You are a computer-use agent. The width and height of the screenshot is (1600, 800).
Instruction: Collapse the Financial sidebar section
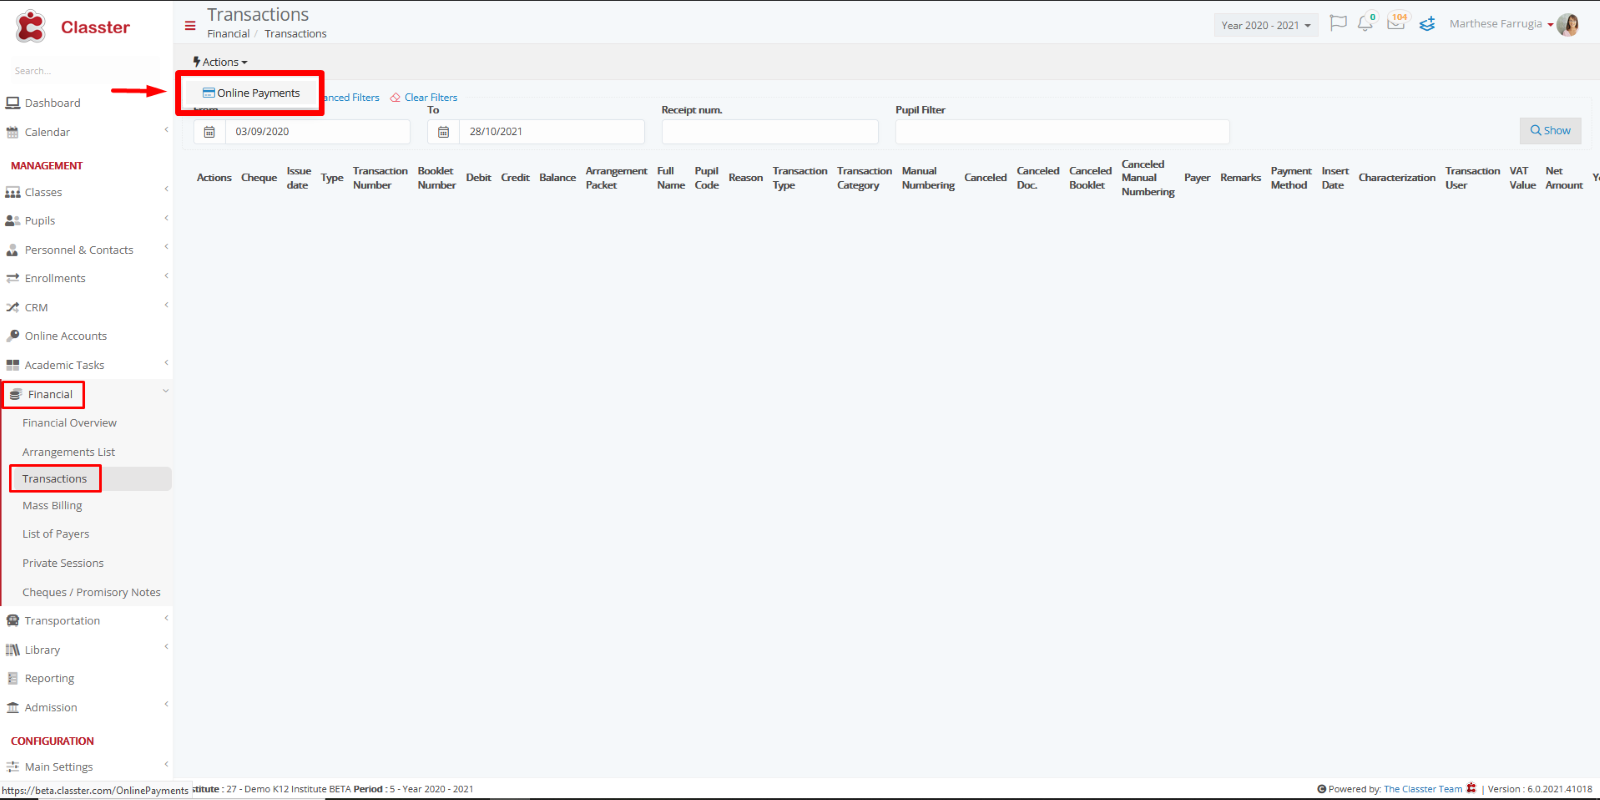coord(166,391)
